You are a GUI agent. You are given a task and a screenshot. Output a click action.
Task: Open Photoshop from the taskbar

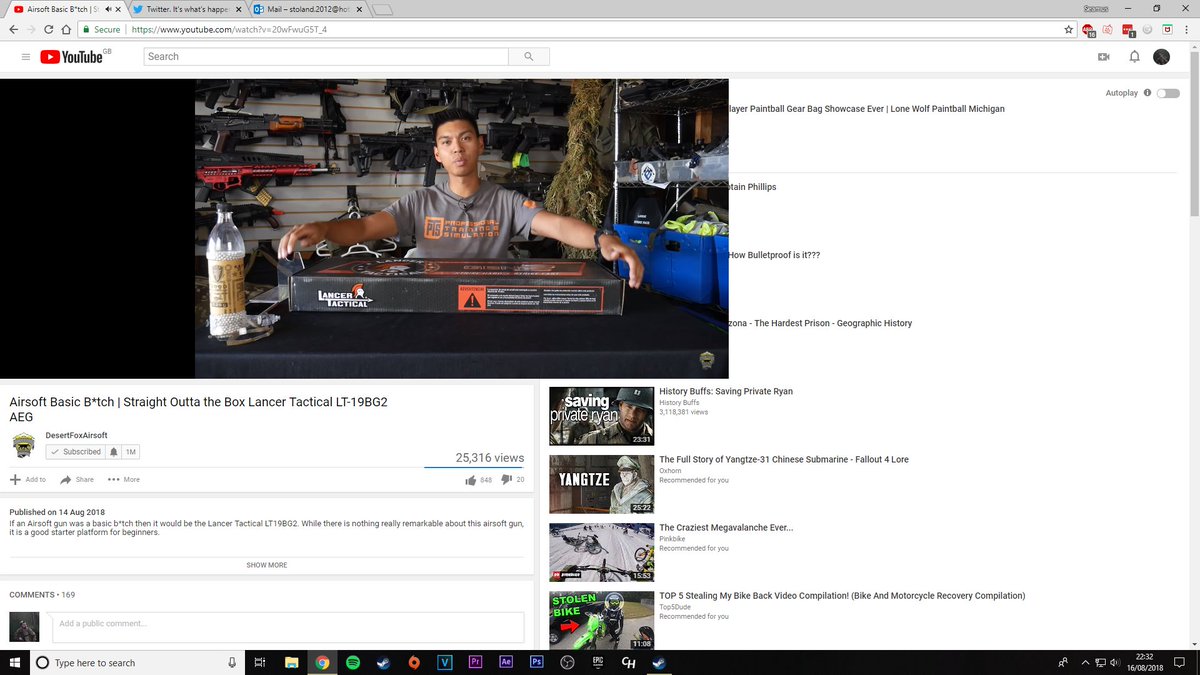coord(537,662)
